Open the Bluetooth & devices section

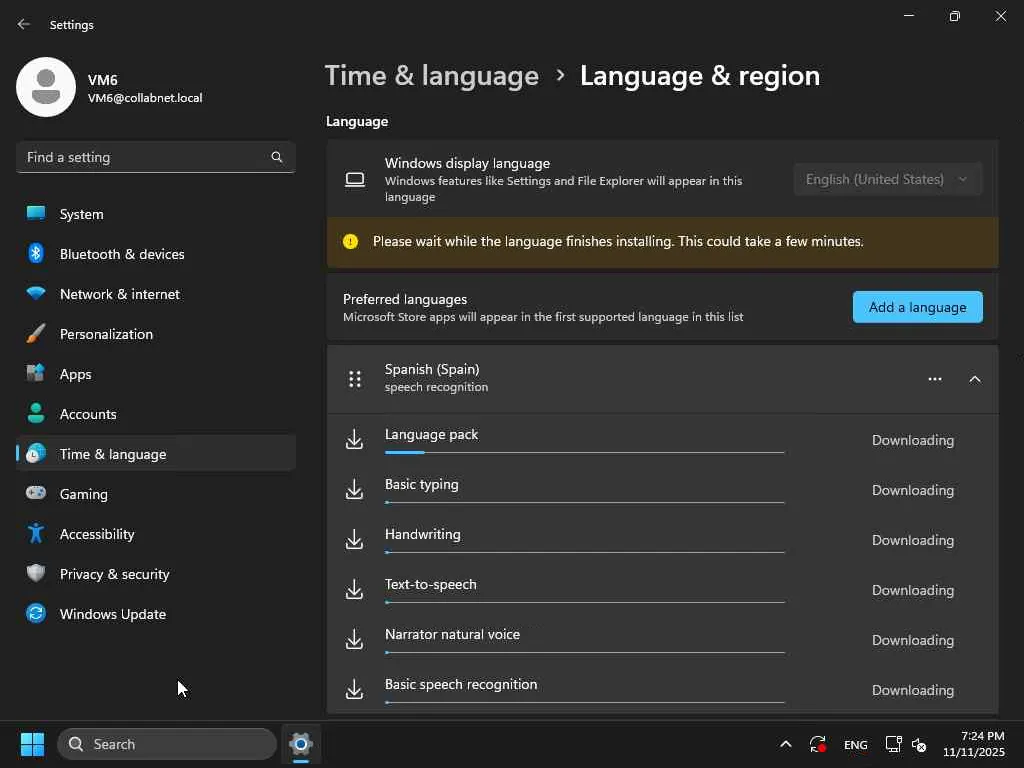pyautogui.click(x=122, y=254)
